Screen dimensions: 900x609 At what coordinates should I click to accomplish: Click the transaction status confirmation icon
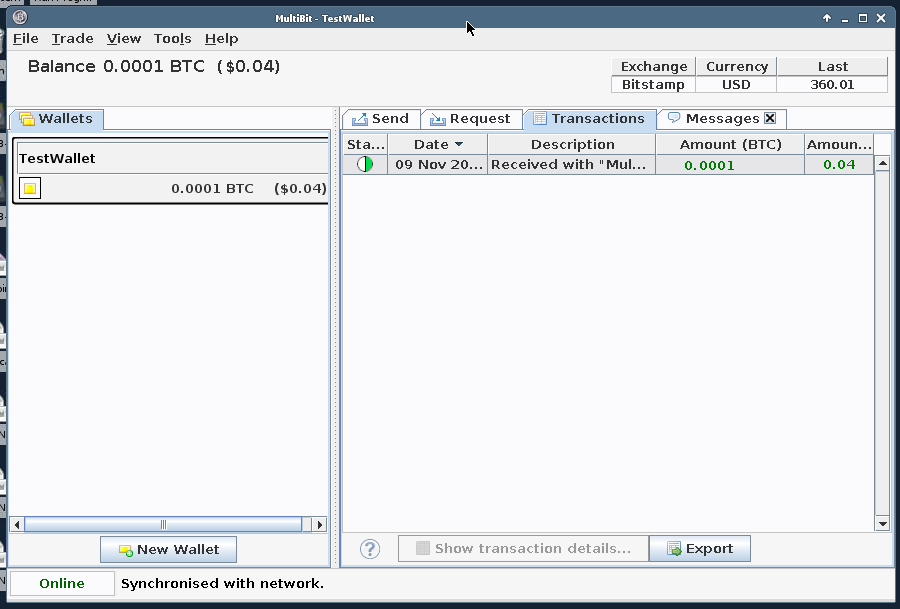point(365,164)
